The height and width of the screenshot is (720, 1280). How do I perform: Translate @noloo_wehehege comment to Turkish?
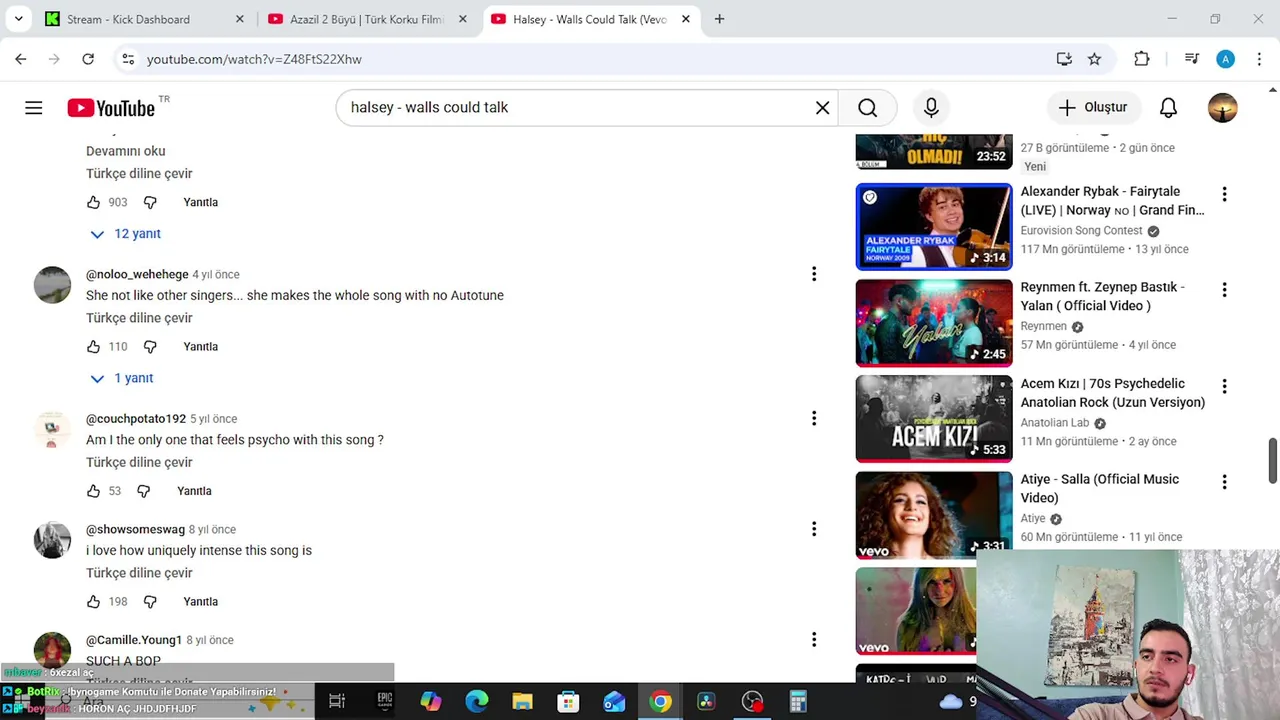tap(139, 318)
